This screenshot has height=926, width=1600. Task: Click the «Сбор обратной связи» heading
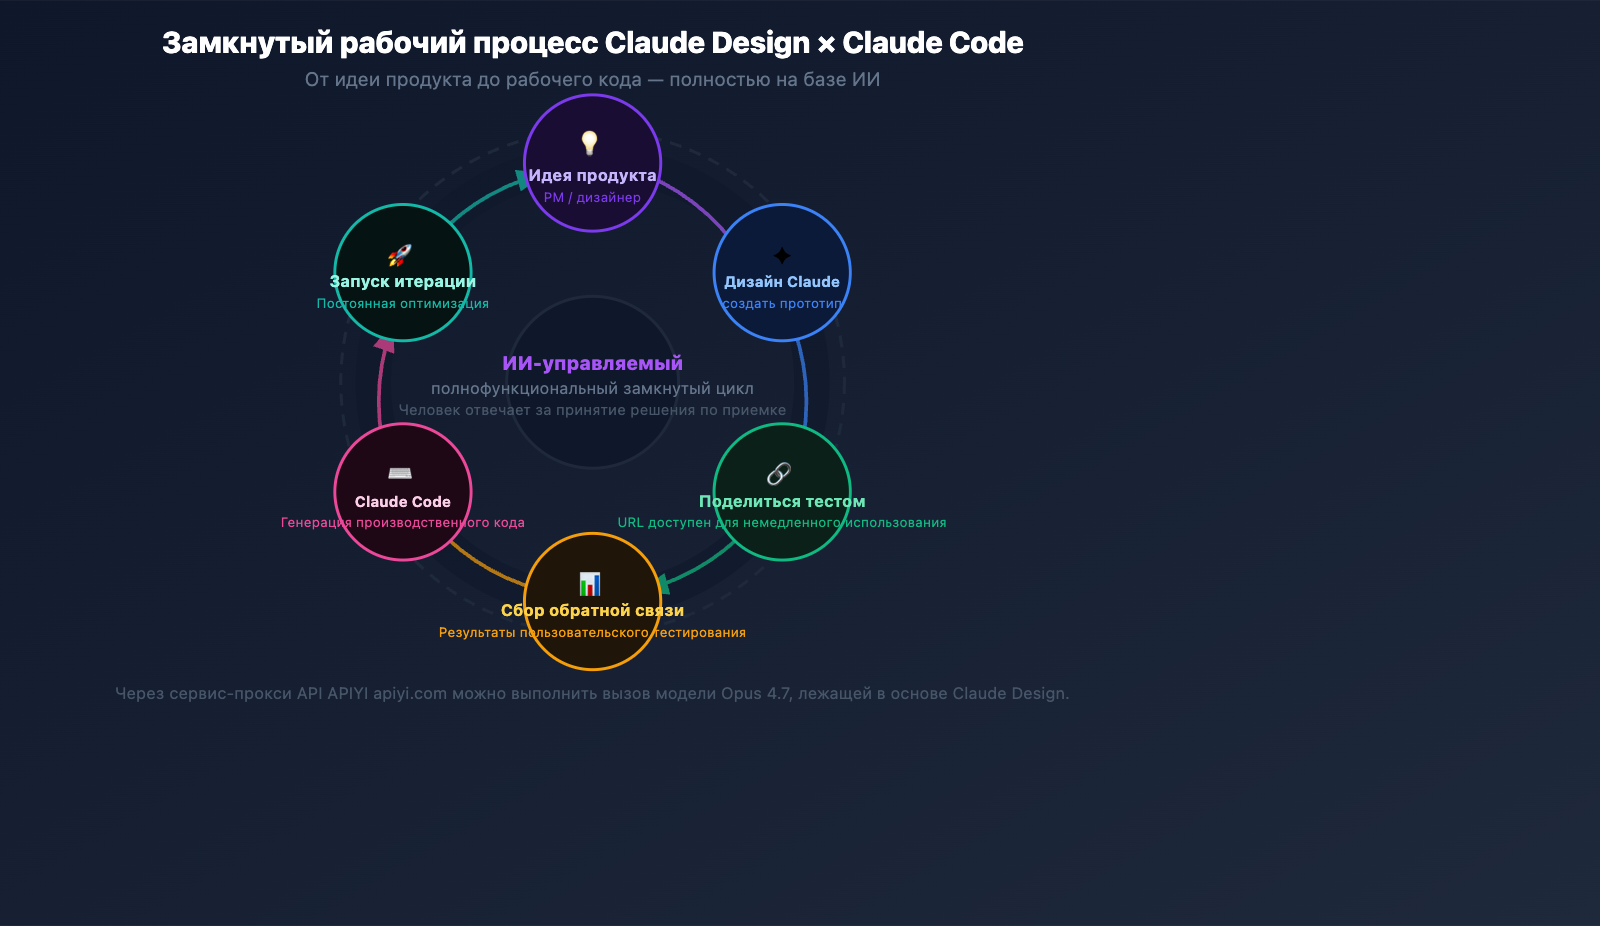(x=592, y=609)
